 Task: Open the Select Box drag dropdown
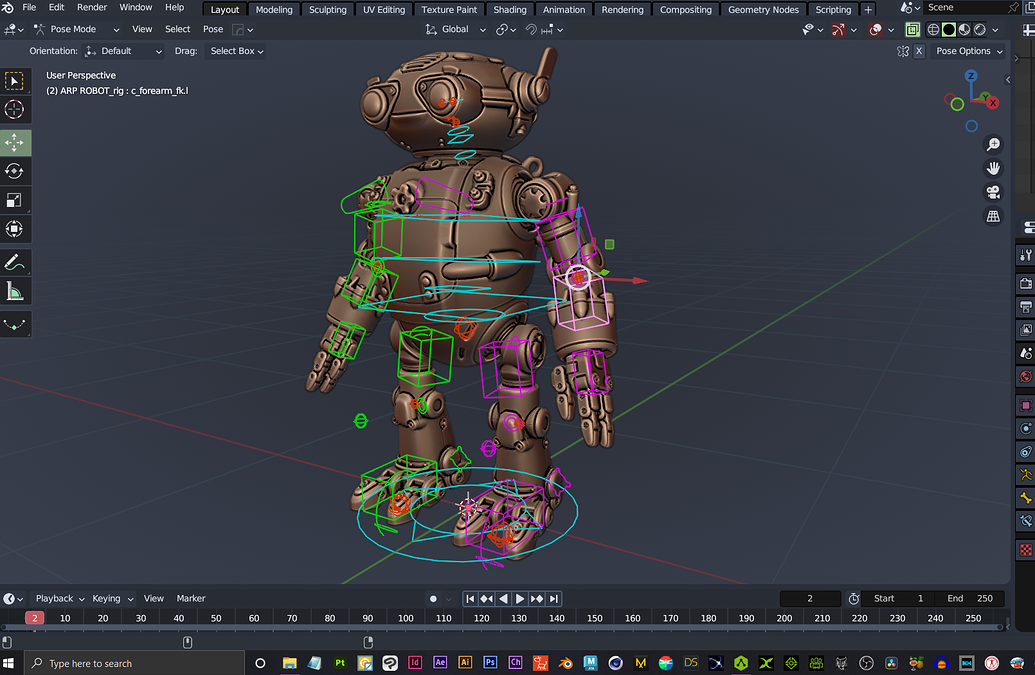pos(236,51)
